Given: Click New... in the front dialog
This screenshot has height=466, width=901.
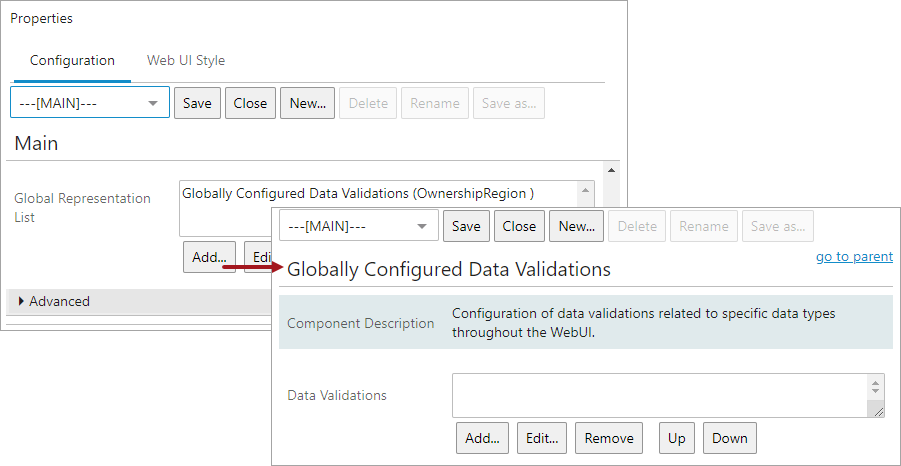Looking at the screenshot, I should pyautogui.click(x=576, y=226).
